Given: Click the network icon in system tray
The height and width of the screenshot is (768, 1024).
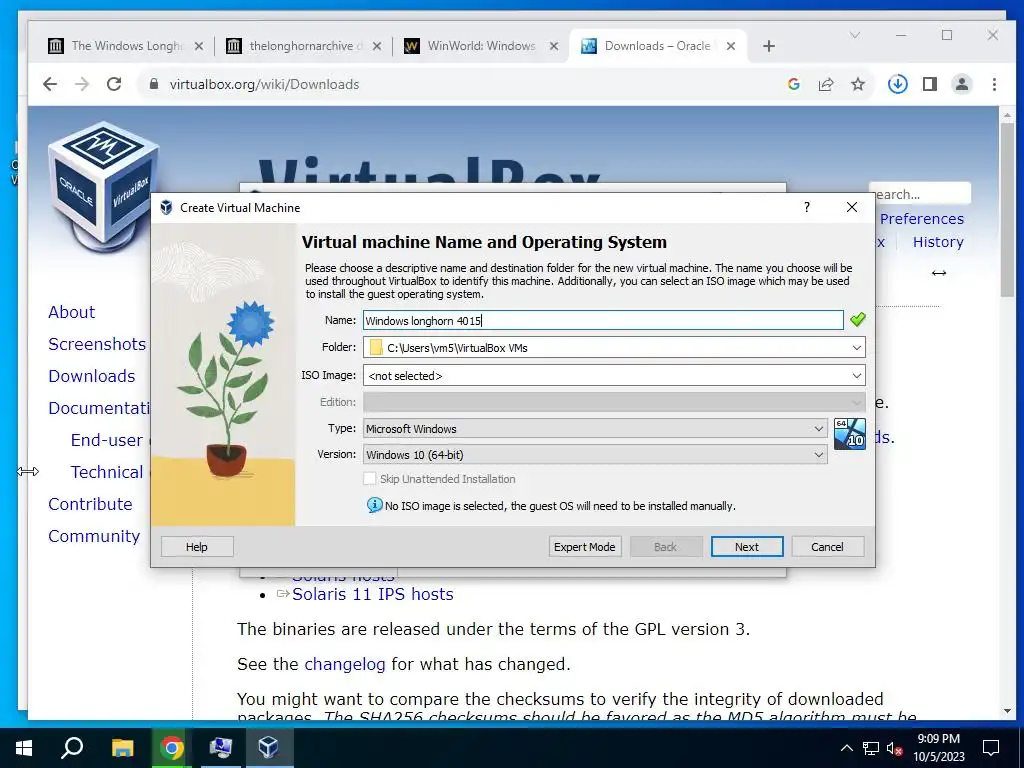Looking at the screenshot, I should (x=871, y=748).
